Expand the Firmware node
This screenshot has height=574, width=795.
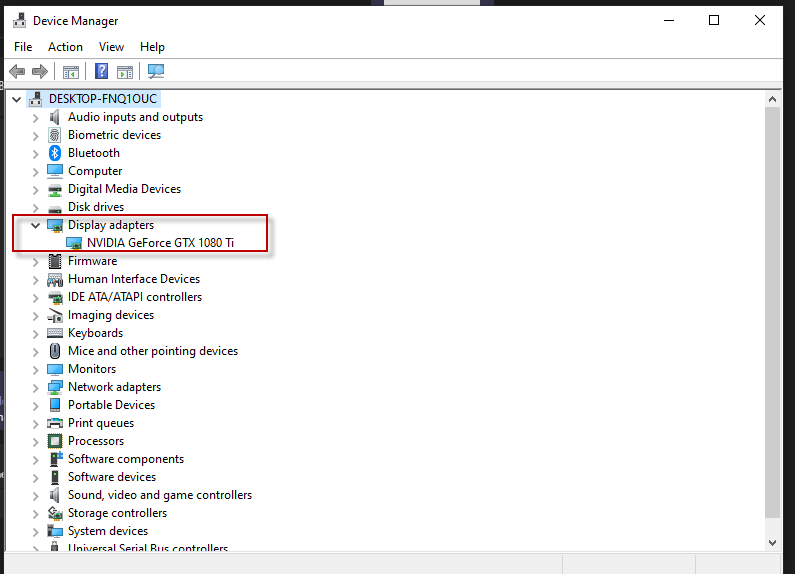click(35, 262)
